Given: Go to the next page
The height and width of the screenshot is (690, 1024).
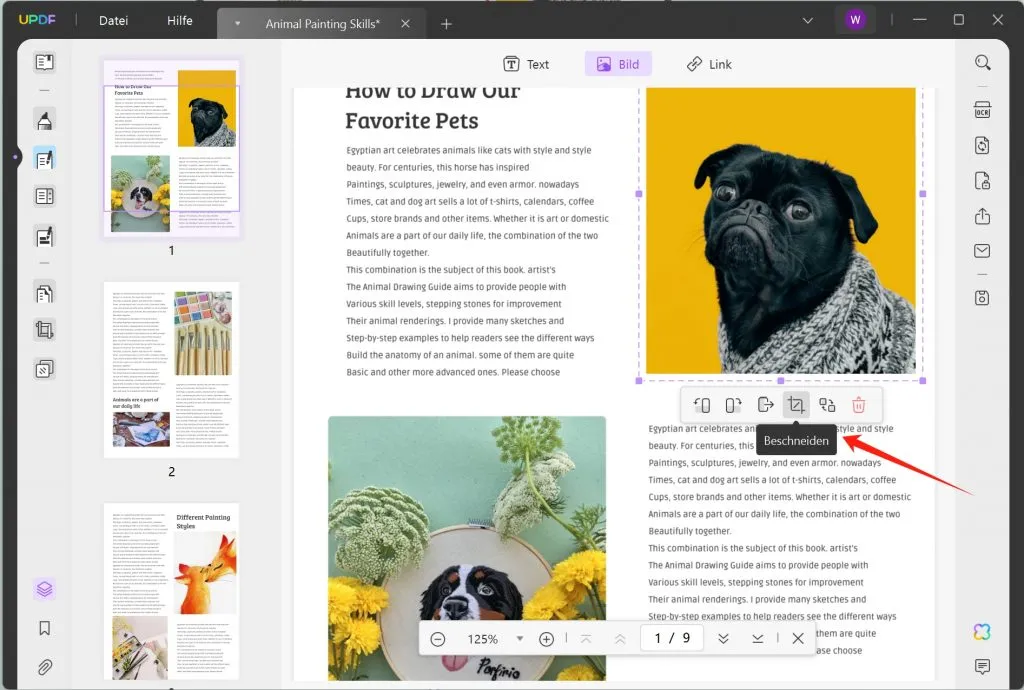Looking at the screenshot, I should click(723, 639).
